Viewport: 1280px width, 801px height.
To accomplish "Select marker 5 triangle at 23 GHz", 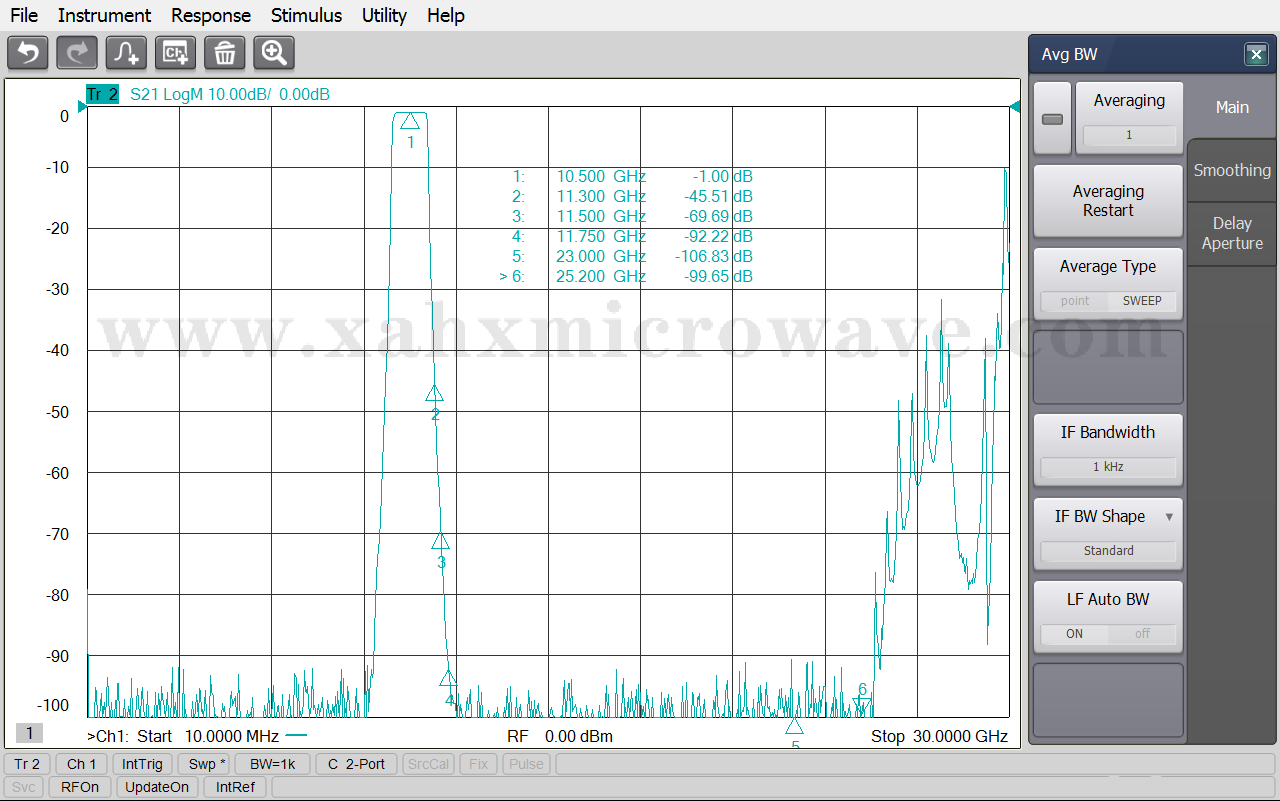I will coord(794,726).
